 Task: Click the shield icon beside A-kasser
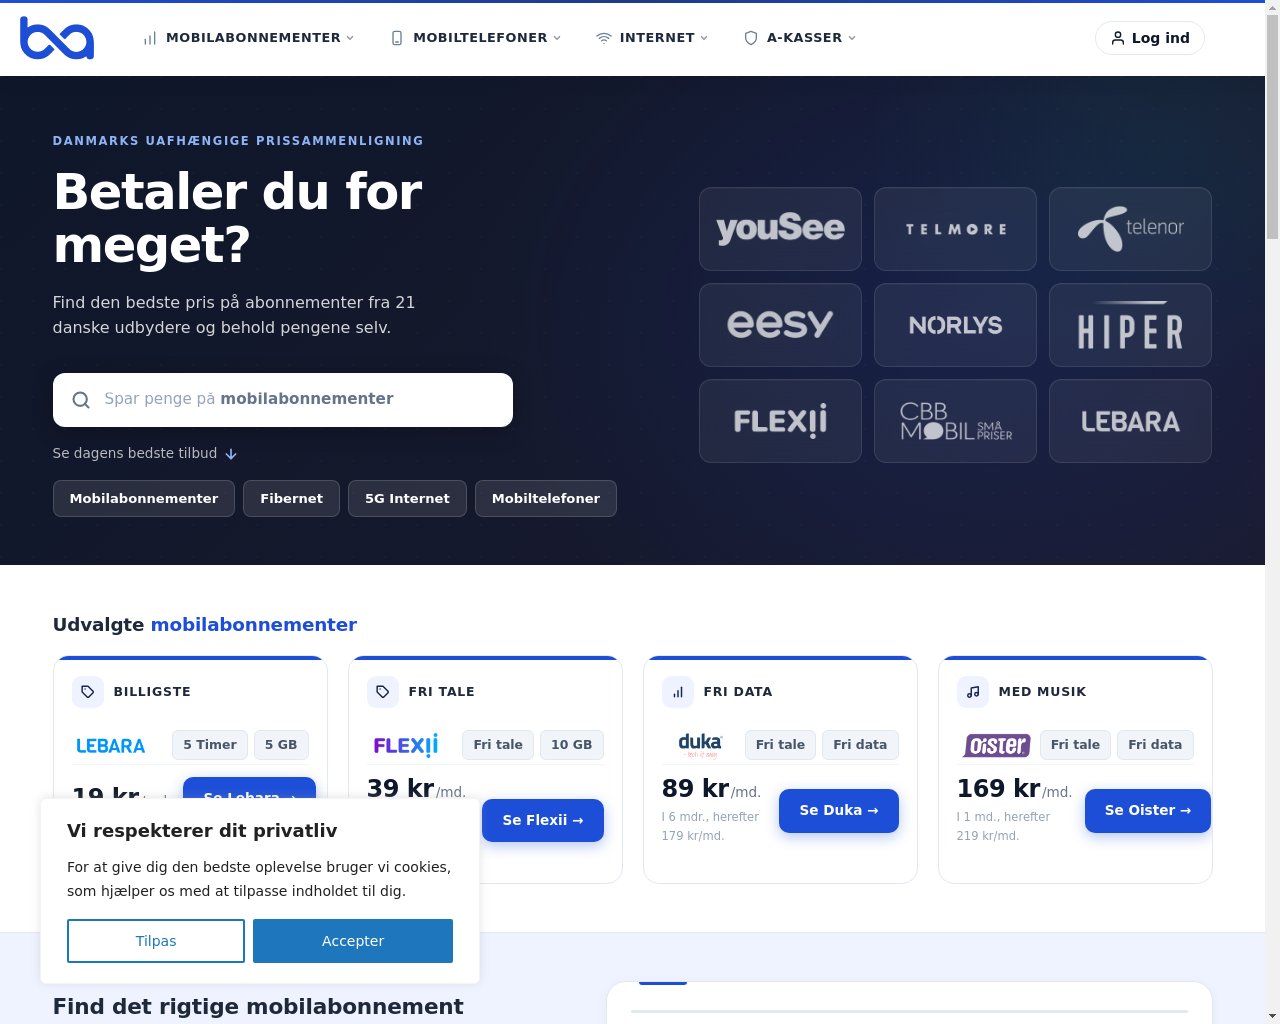point(751,38)
